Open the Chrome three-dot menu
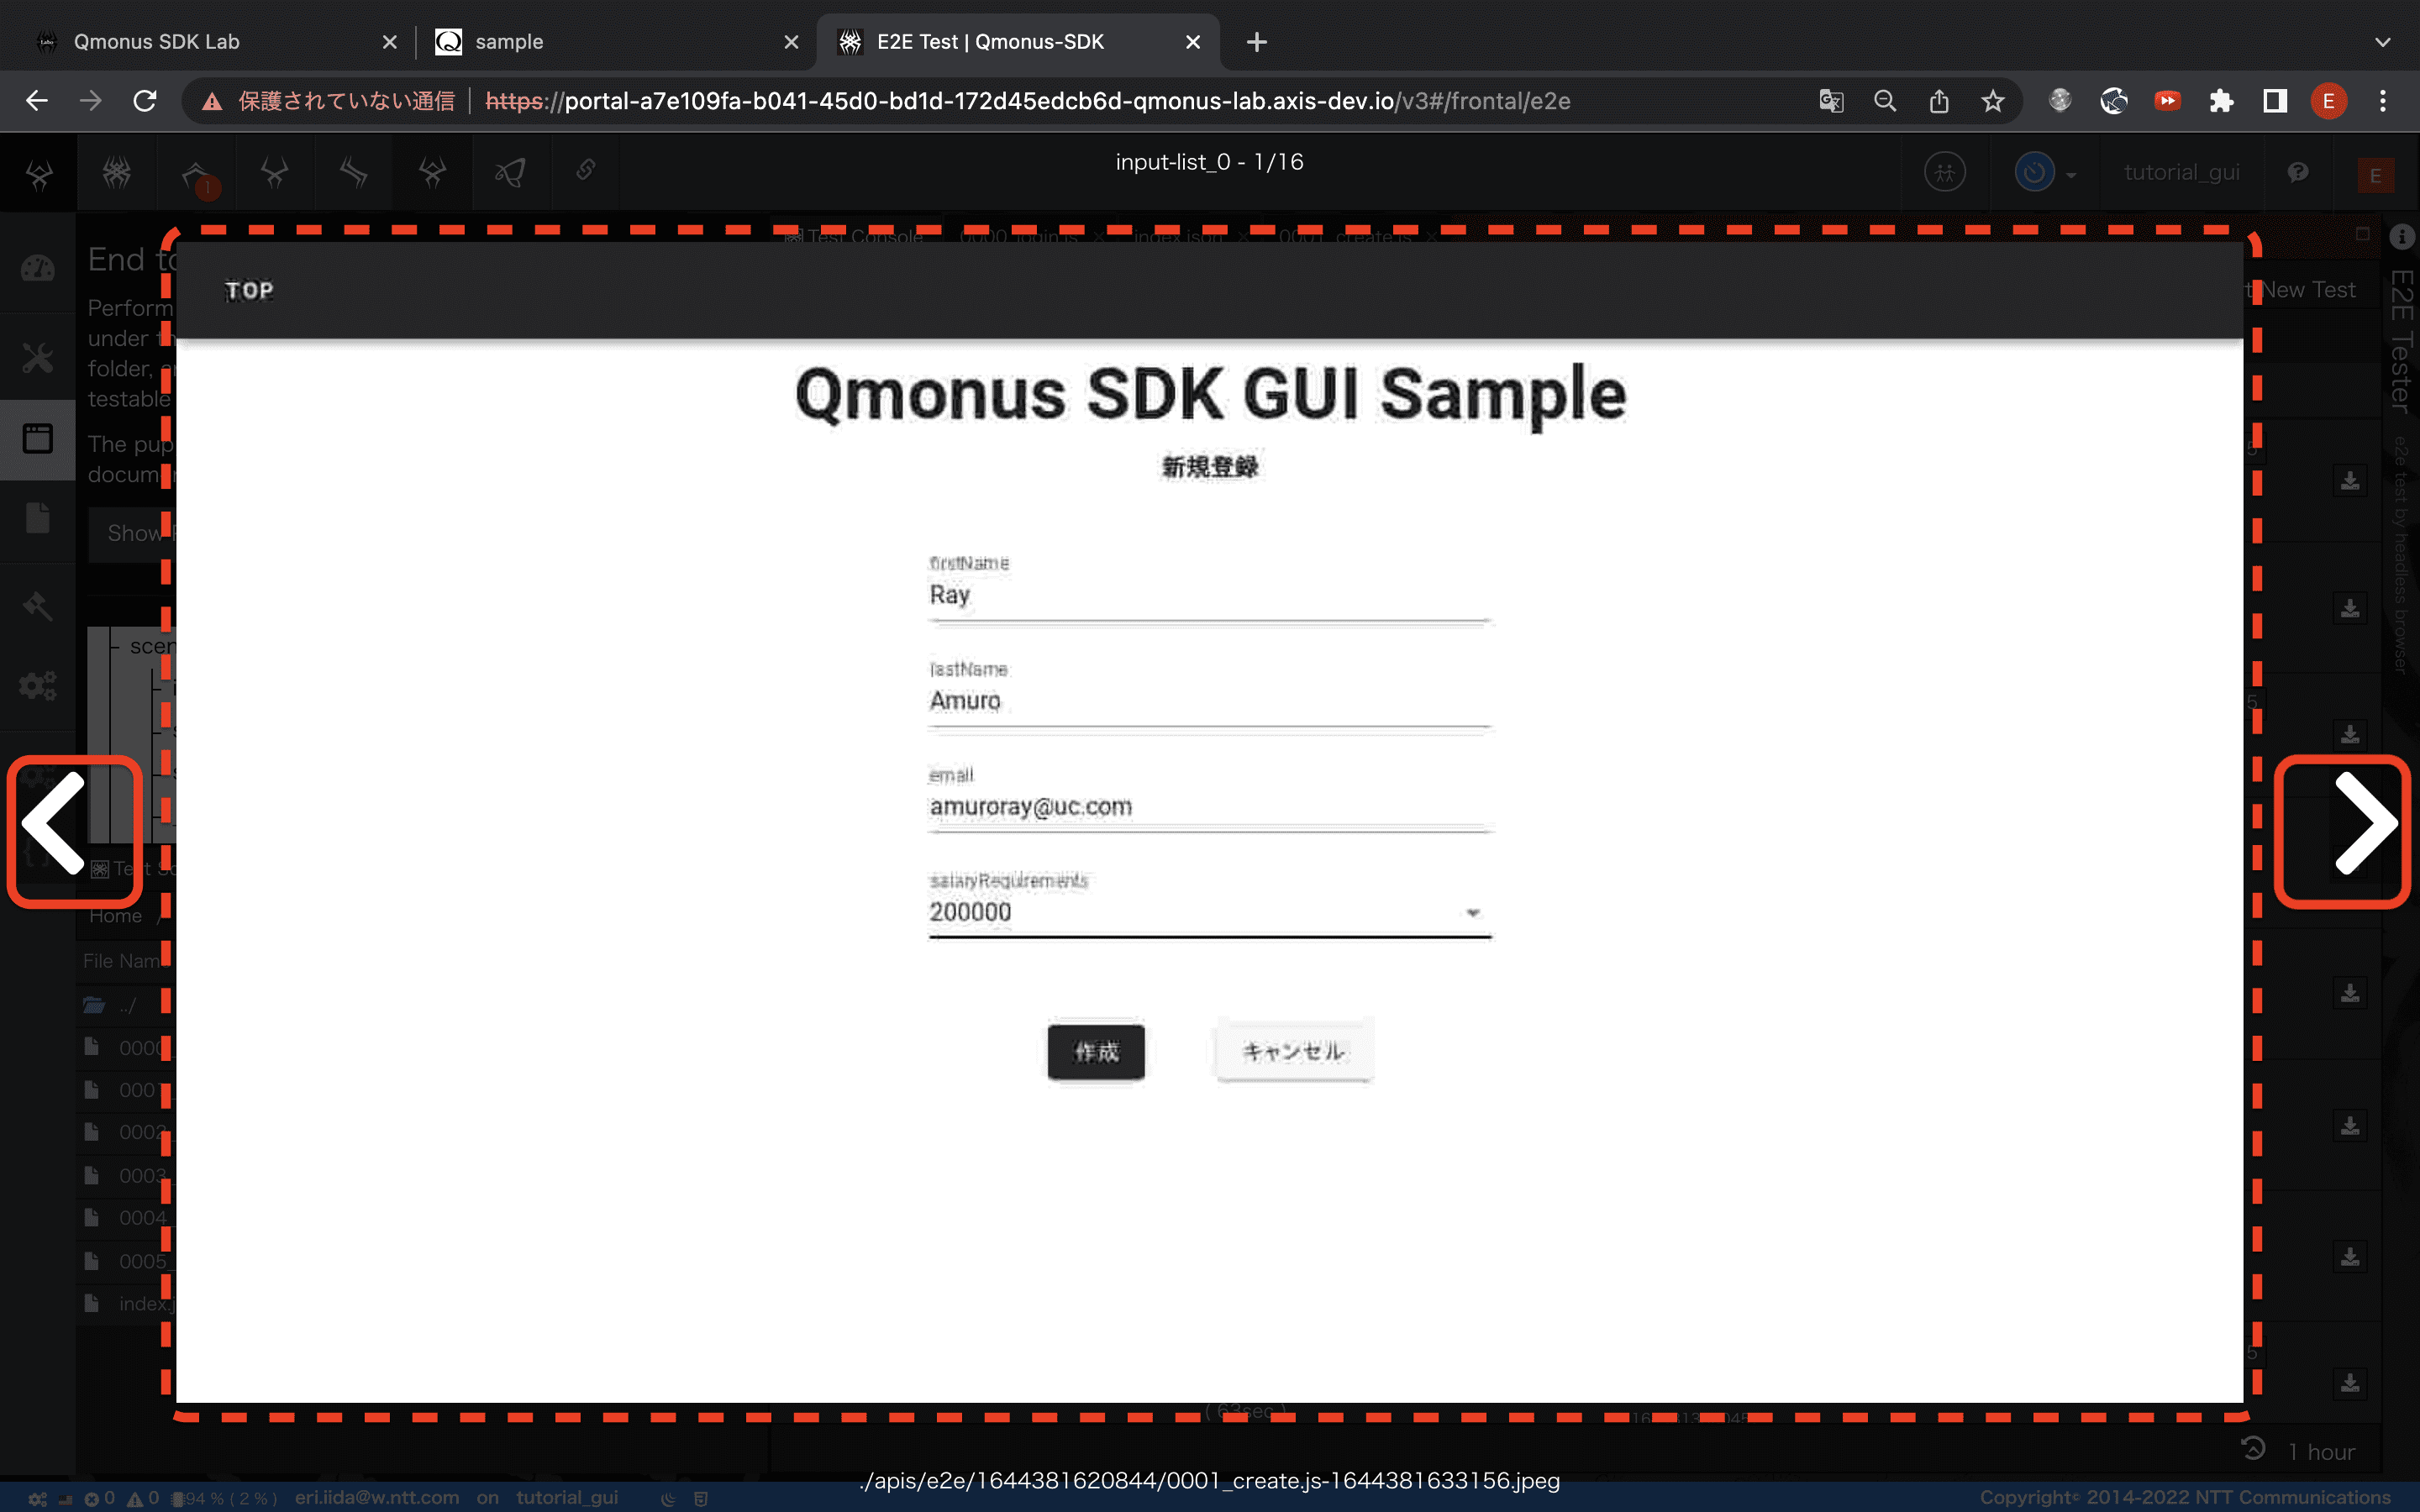 pyautogui.click(x=2383, y=101)
